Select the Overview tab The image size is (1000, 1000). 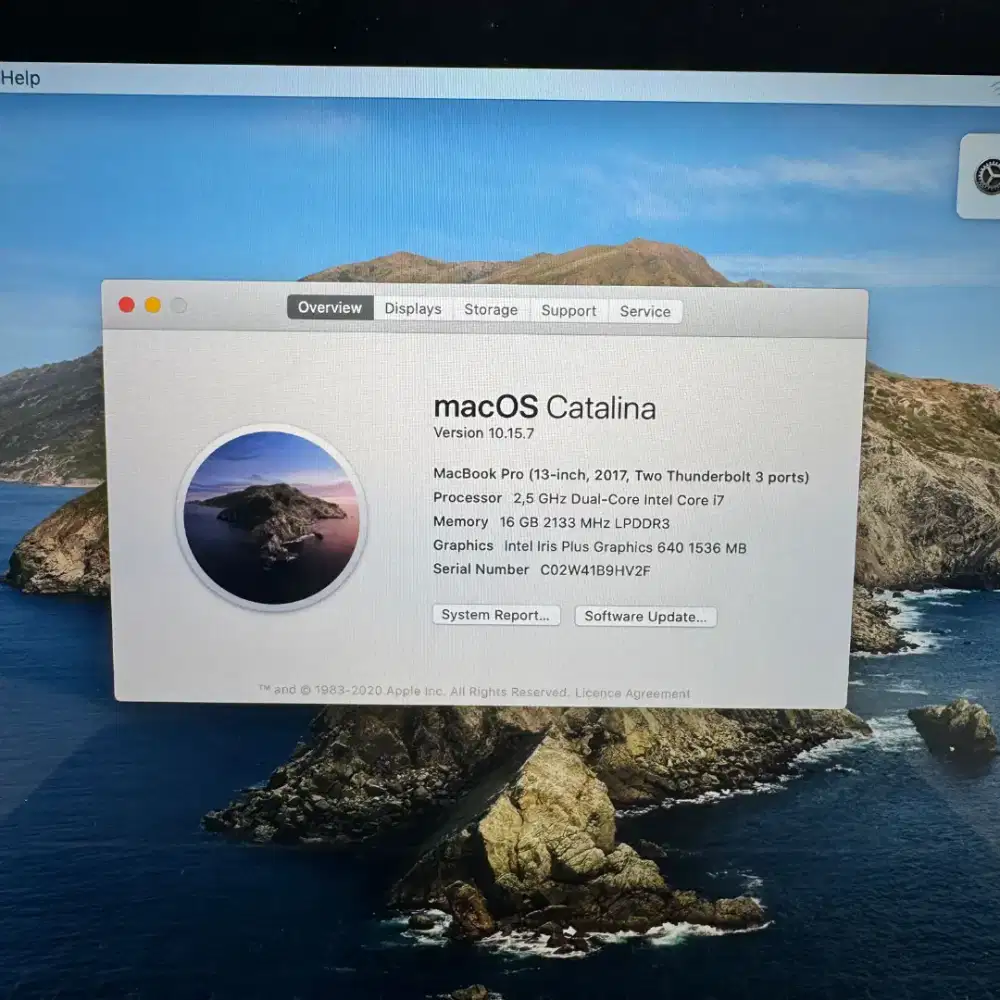tap(329, 308)
